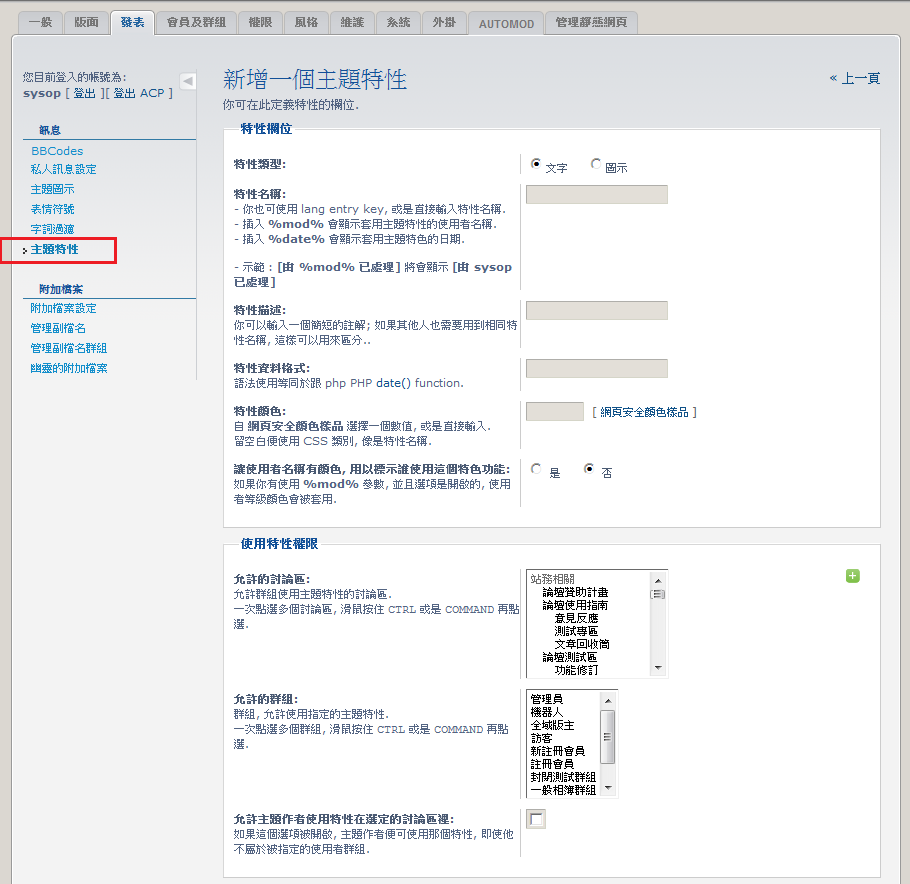Click the 特性名稱 text input field
Viewport: 910px width, 884px height.
click(596, 195)
